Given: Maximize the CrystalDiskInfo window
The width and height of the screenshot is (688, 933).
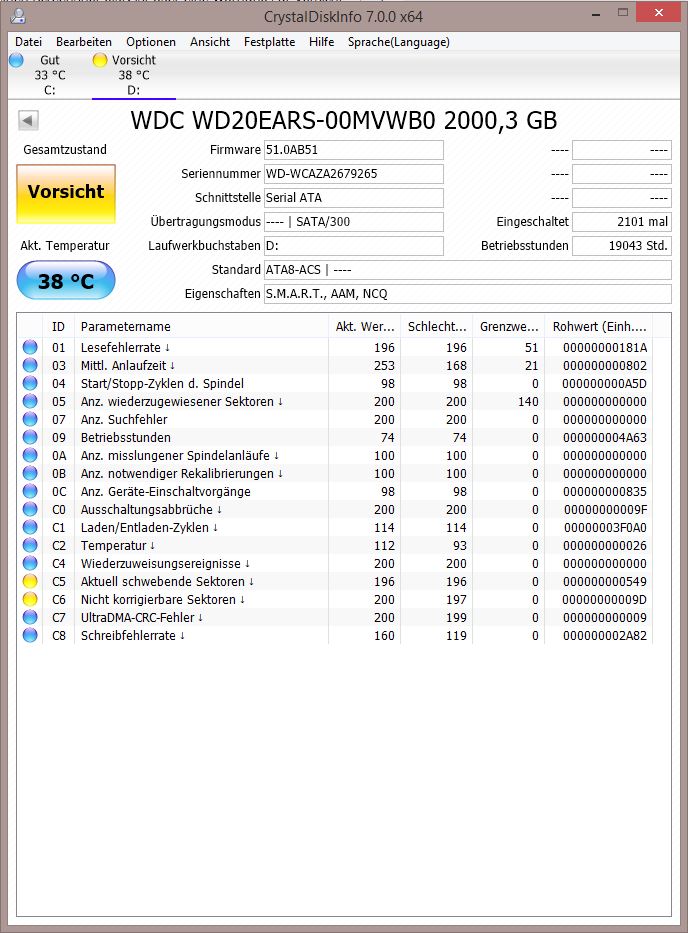Looking at the screenshot, I should (x=623, y=12).
